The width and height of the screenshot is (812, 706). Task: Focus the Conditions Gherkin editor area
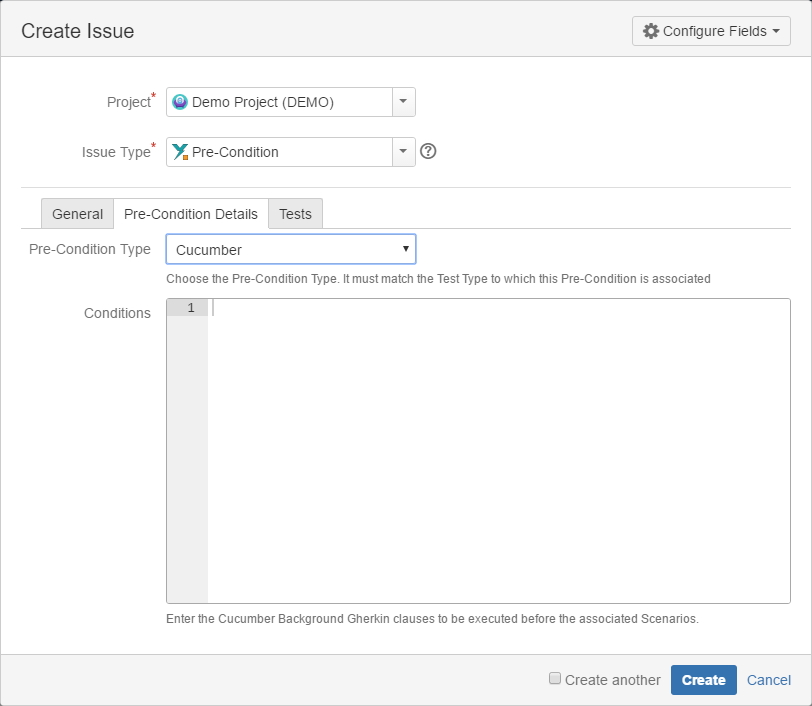tap(499, 451)
